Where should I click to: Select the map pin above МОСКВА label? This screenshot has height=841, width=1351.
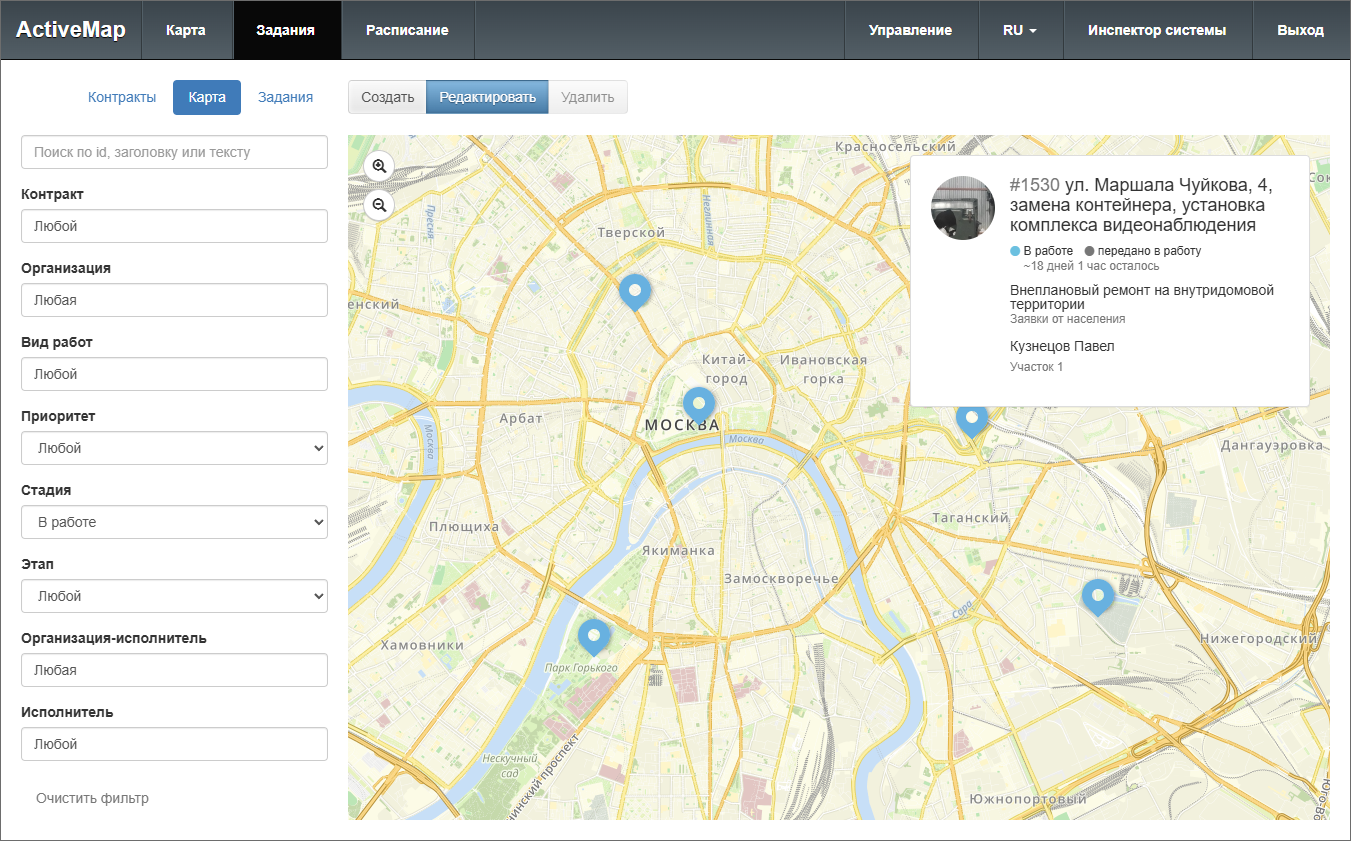(x=699, y=404)
